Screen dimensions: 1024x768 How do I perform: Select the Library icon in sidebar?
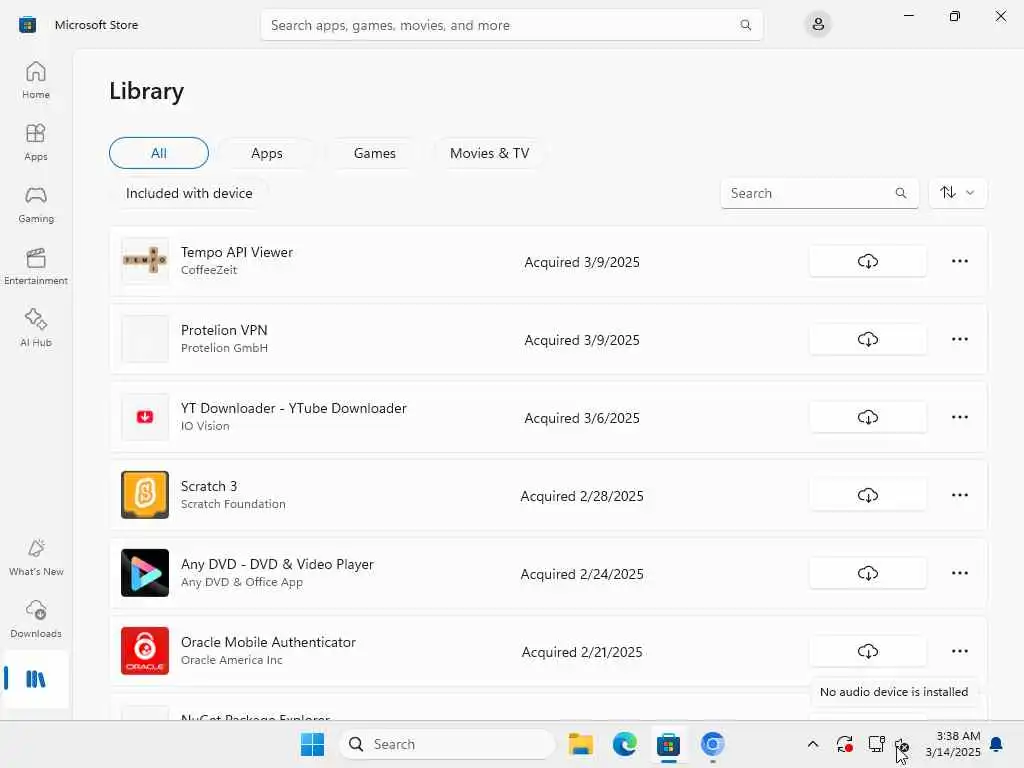(36, 679)
